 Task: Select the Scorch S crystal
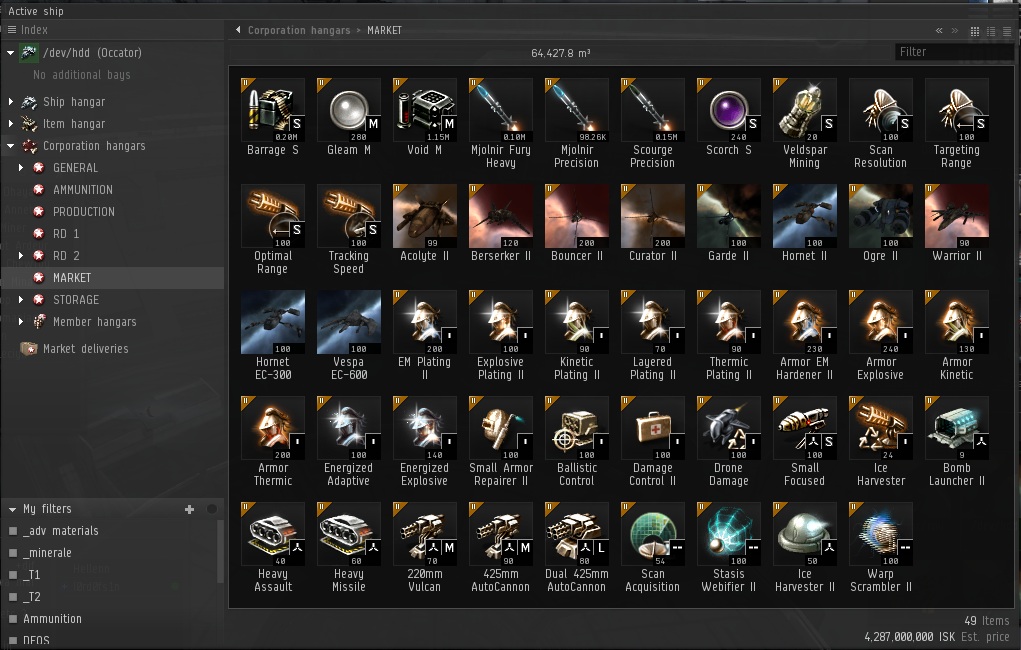[x=729, y=117]
